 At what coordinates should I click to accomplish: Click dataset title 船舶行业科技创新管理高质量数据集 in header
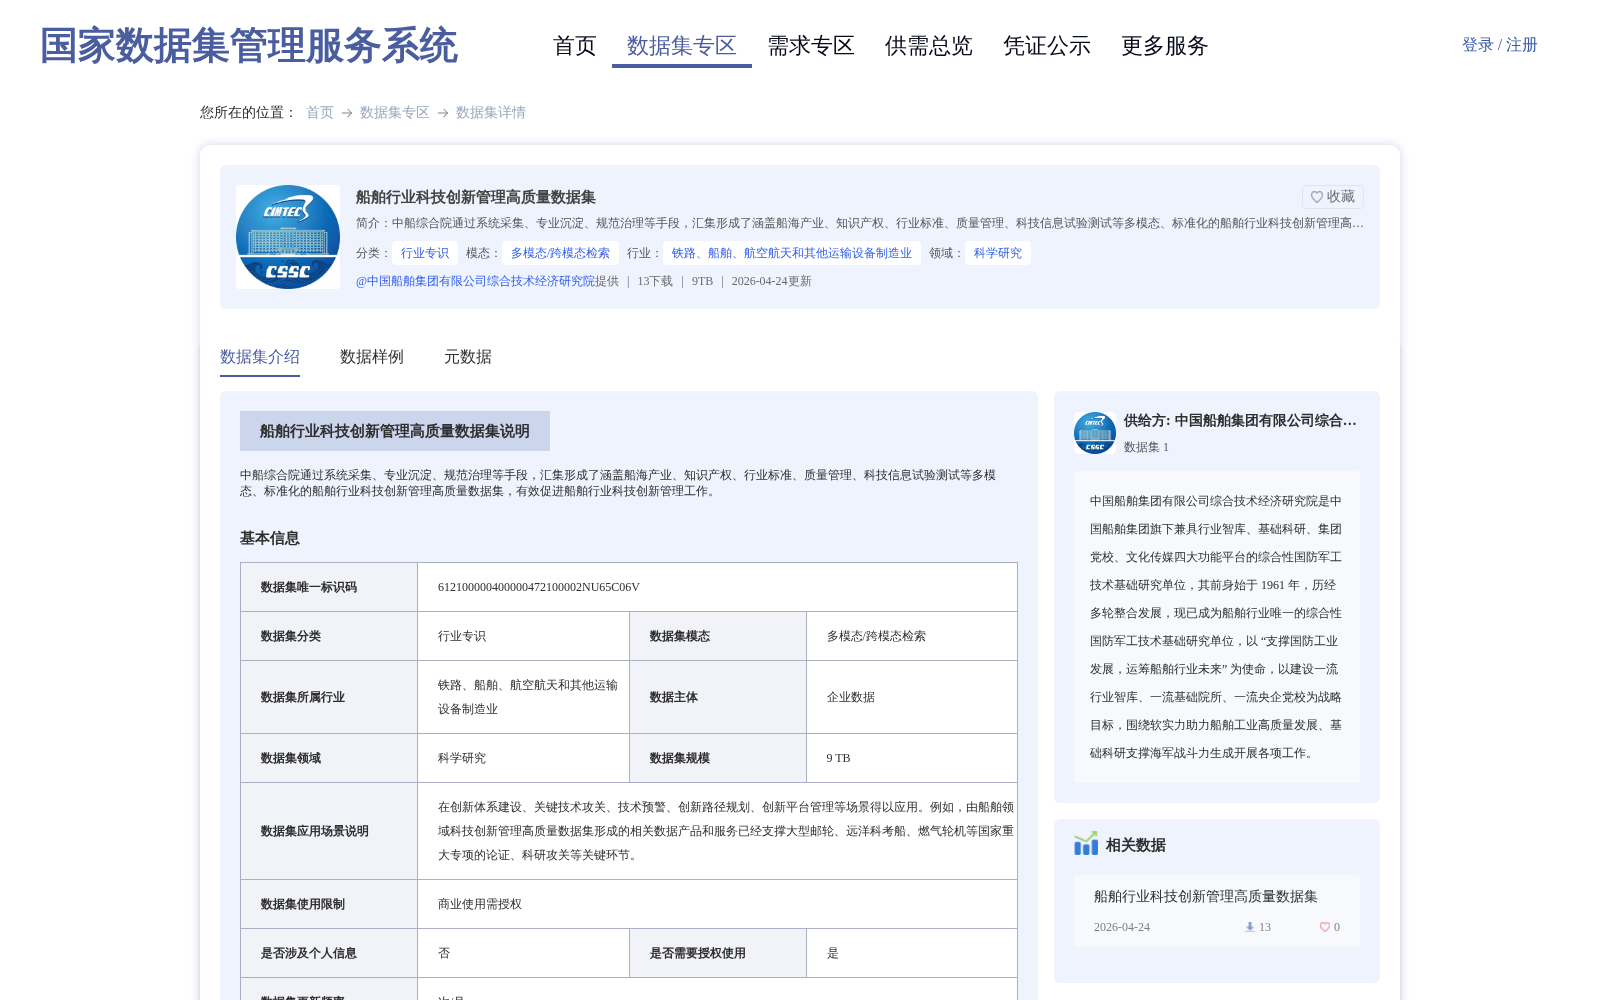pos(476,197)
